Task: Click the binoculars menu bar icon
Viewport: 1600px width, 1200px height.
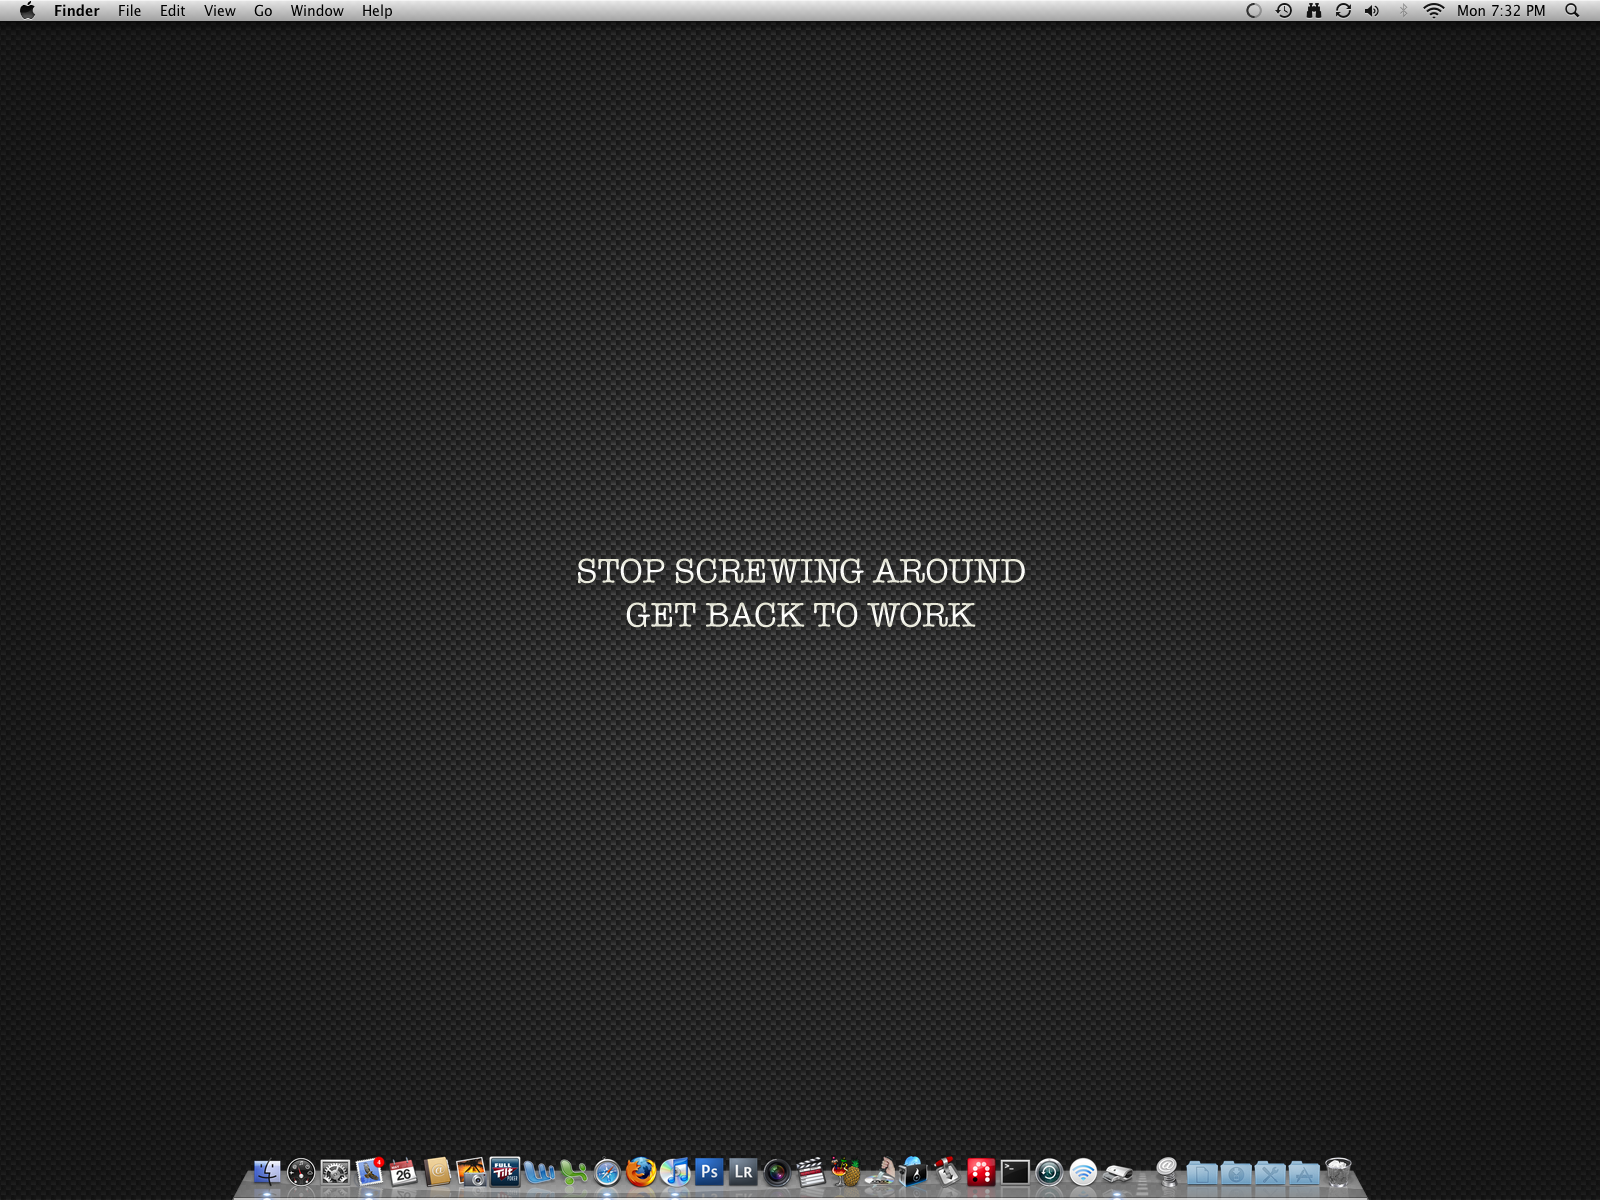Action: (x=1314, y=11)
